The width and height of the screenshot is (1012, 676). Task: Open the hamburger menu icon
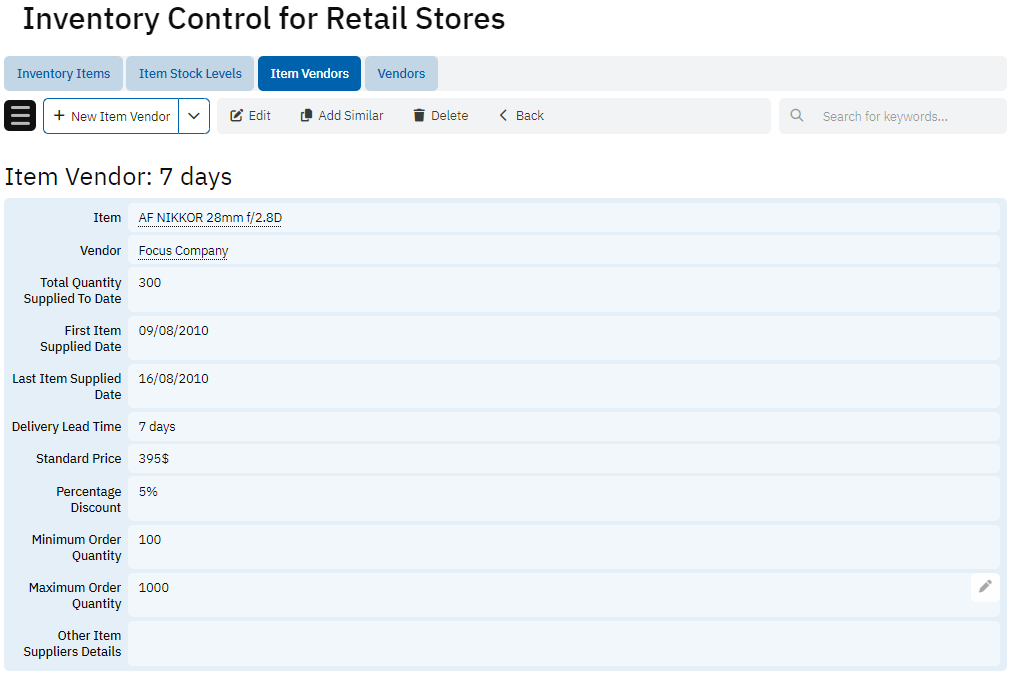20,116
